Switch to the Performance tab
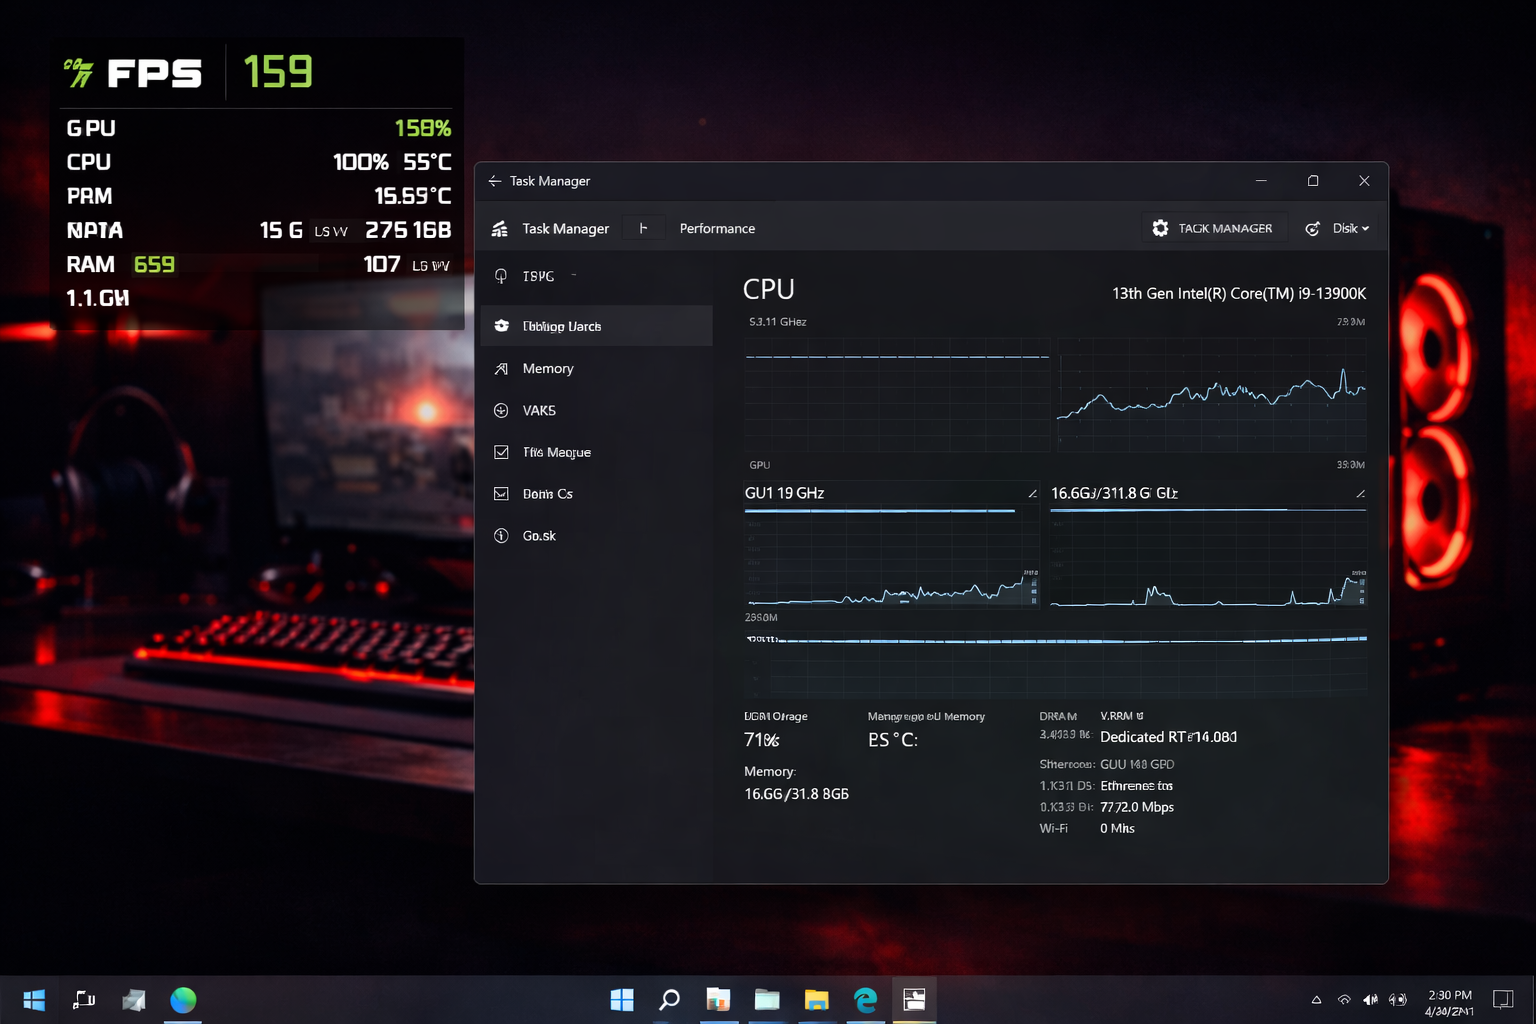The image size is (1536, 1024). (x=717, y=228)
